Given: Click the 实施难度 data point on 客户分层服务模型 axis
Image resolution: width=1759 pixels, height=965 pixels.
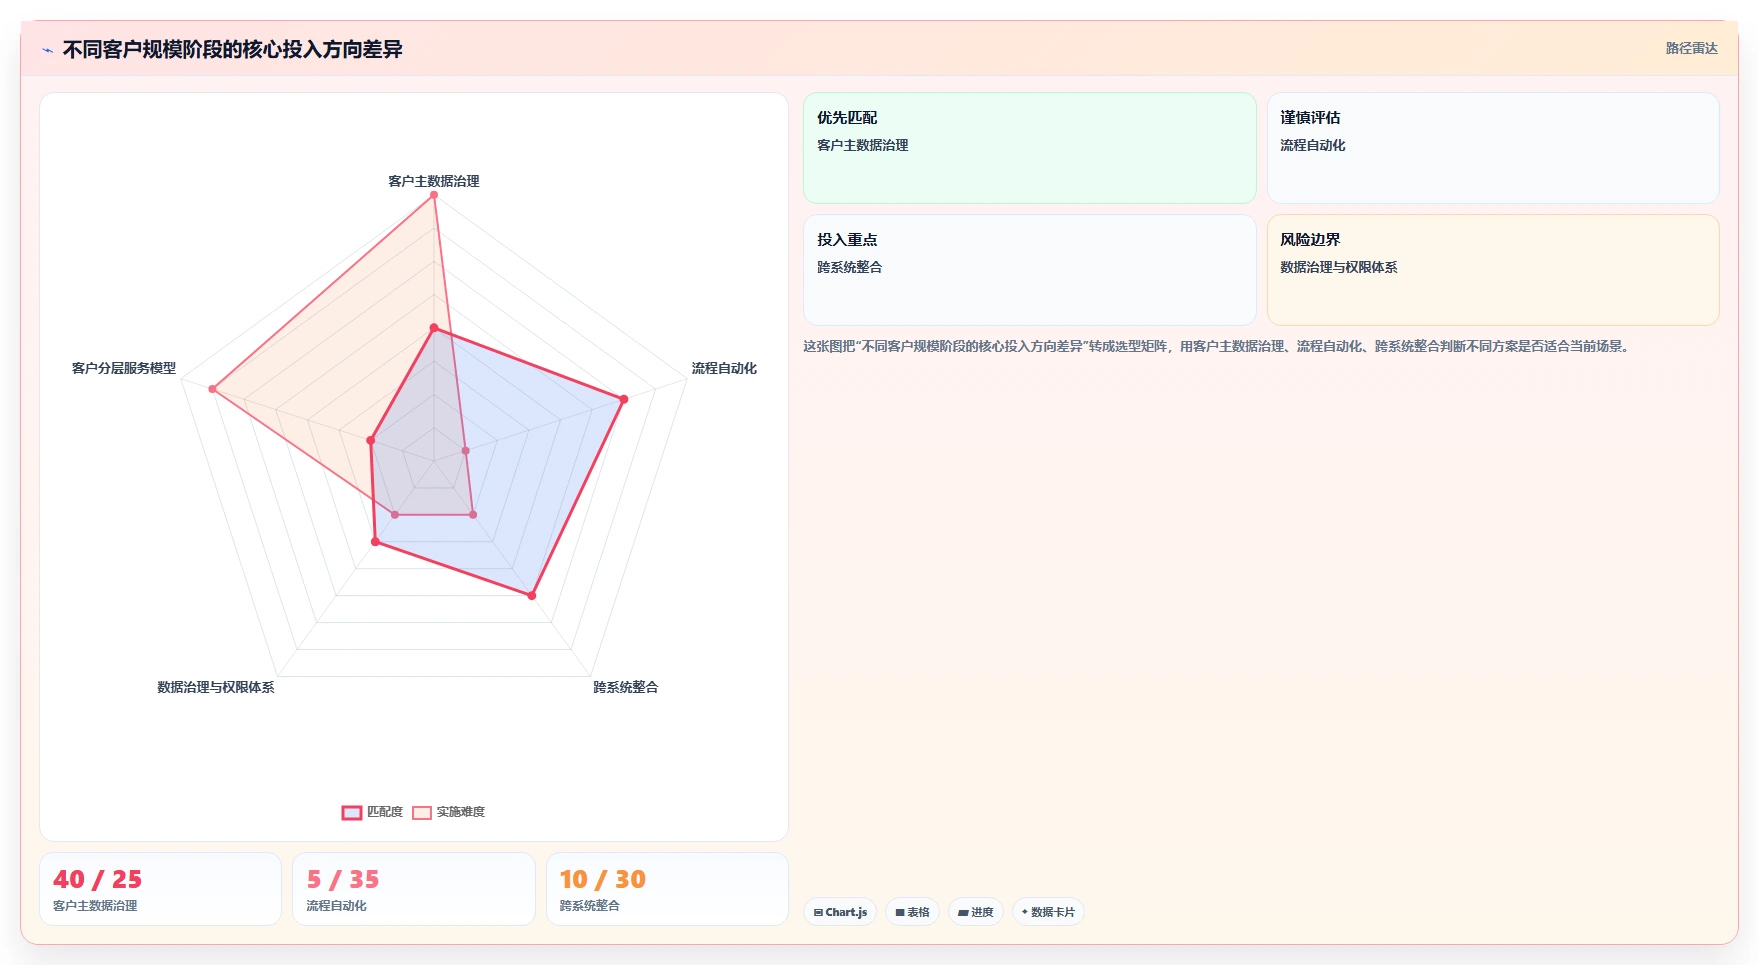Looking at the screenshot, I should click(212, 389).
